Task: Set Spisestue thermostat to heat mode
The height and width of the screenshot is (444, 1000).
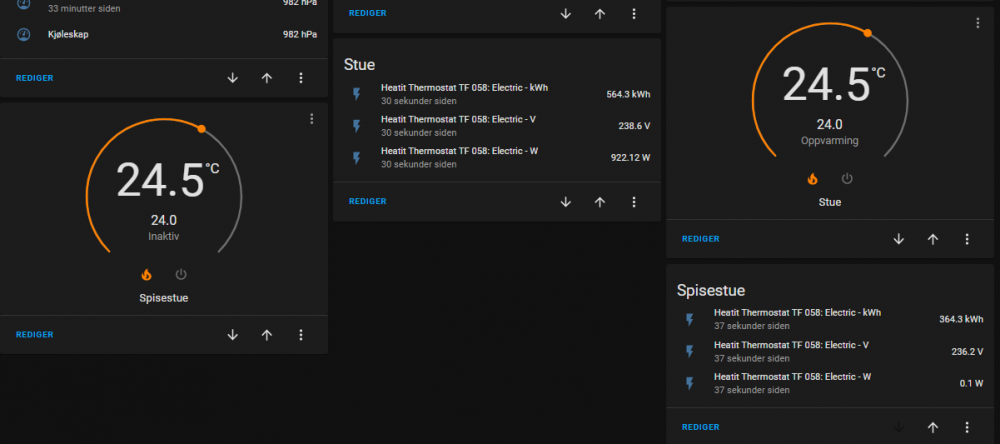Action: click(x=147, y=274)
